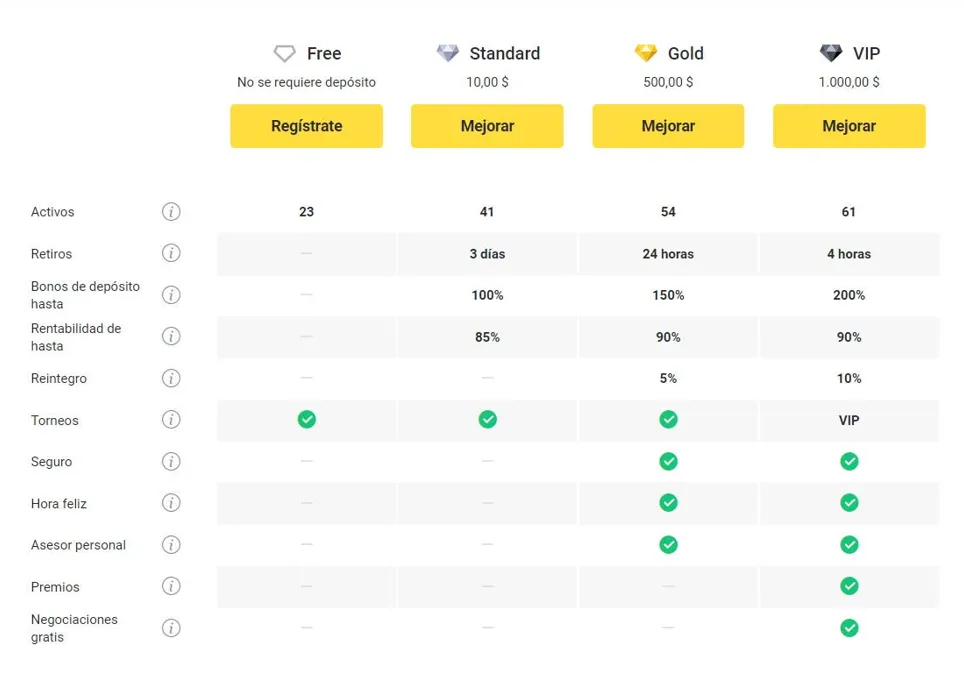964x679 pixels.
Task: Click the info icon beside Activos
Action: tap(171, 212)
